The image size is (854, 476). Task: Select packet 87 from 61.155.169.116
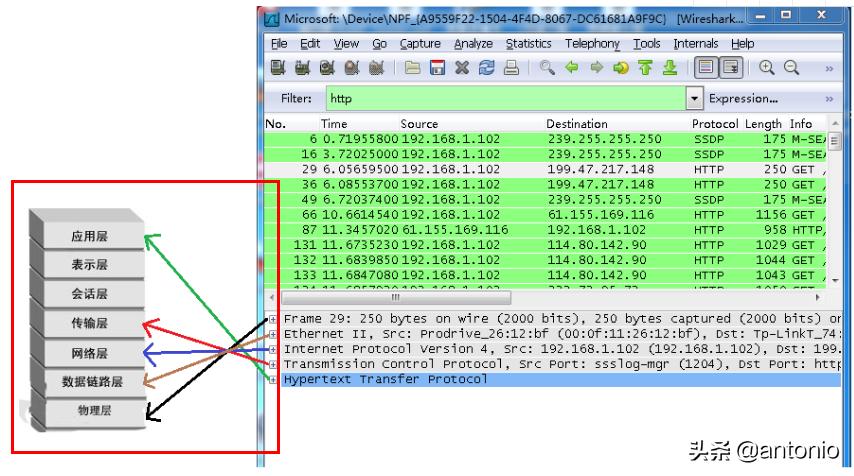point(546,230)
